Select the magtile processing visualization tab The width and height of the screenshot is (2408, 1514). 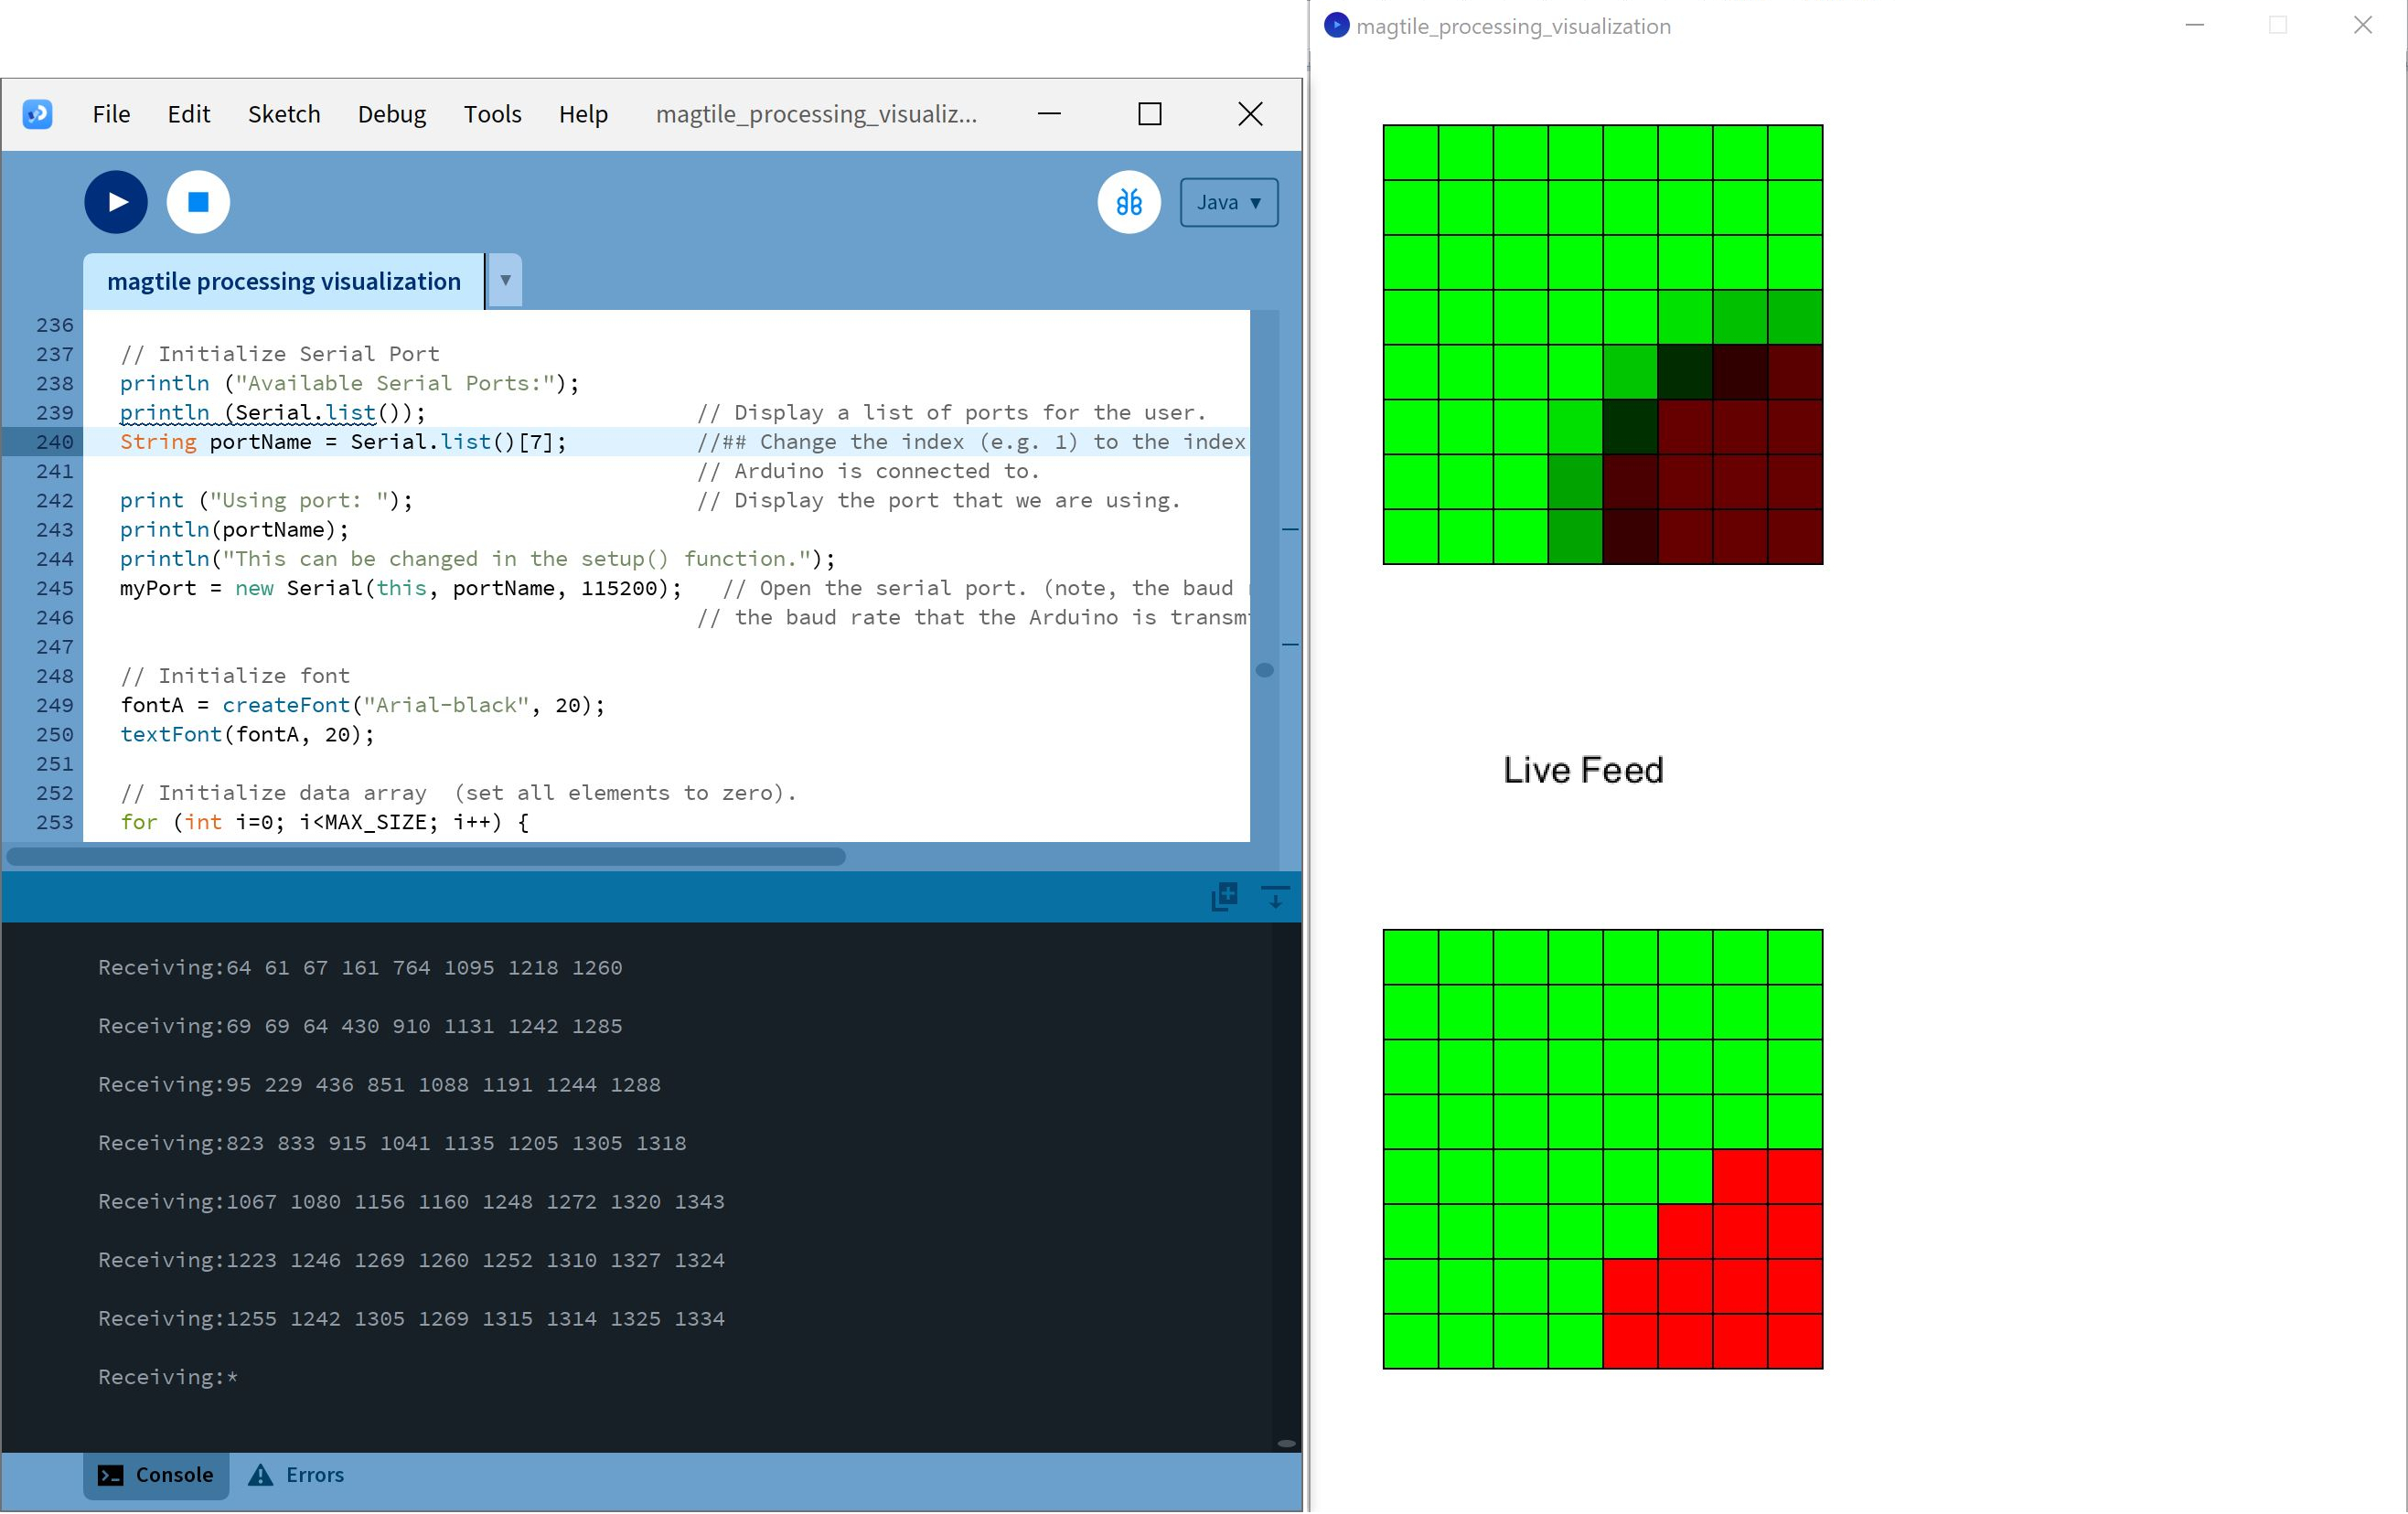tap(283, 282)
